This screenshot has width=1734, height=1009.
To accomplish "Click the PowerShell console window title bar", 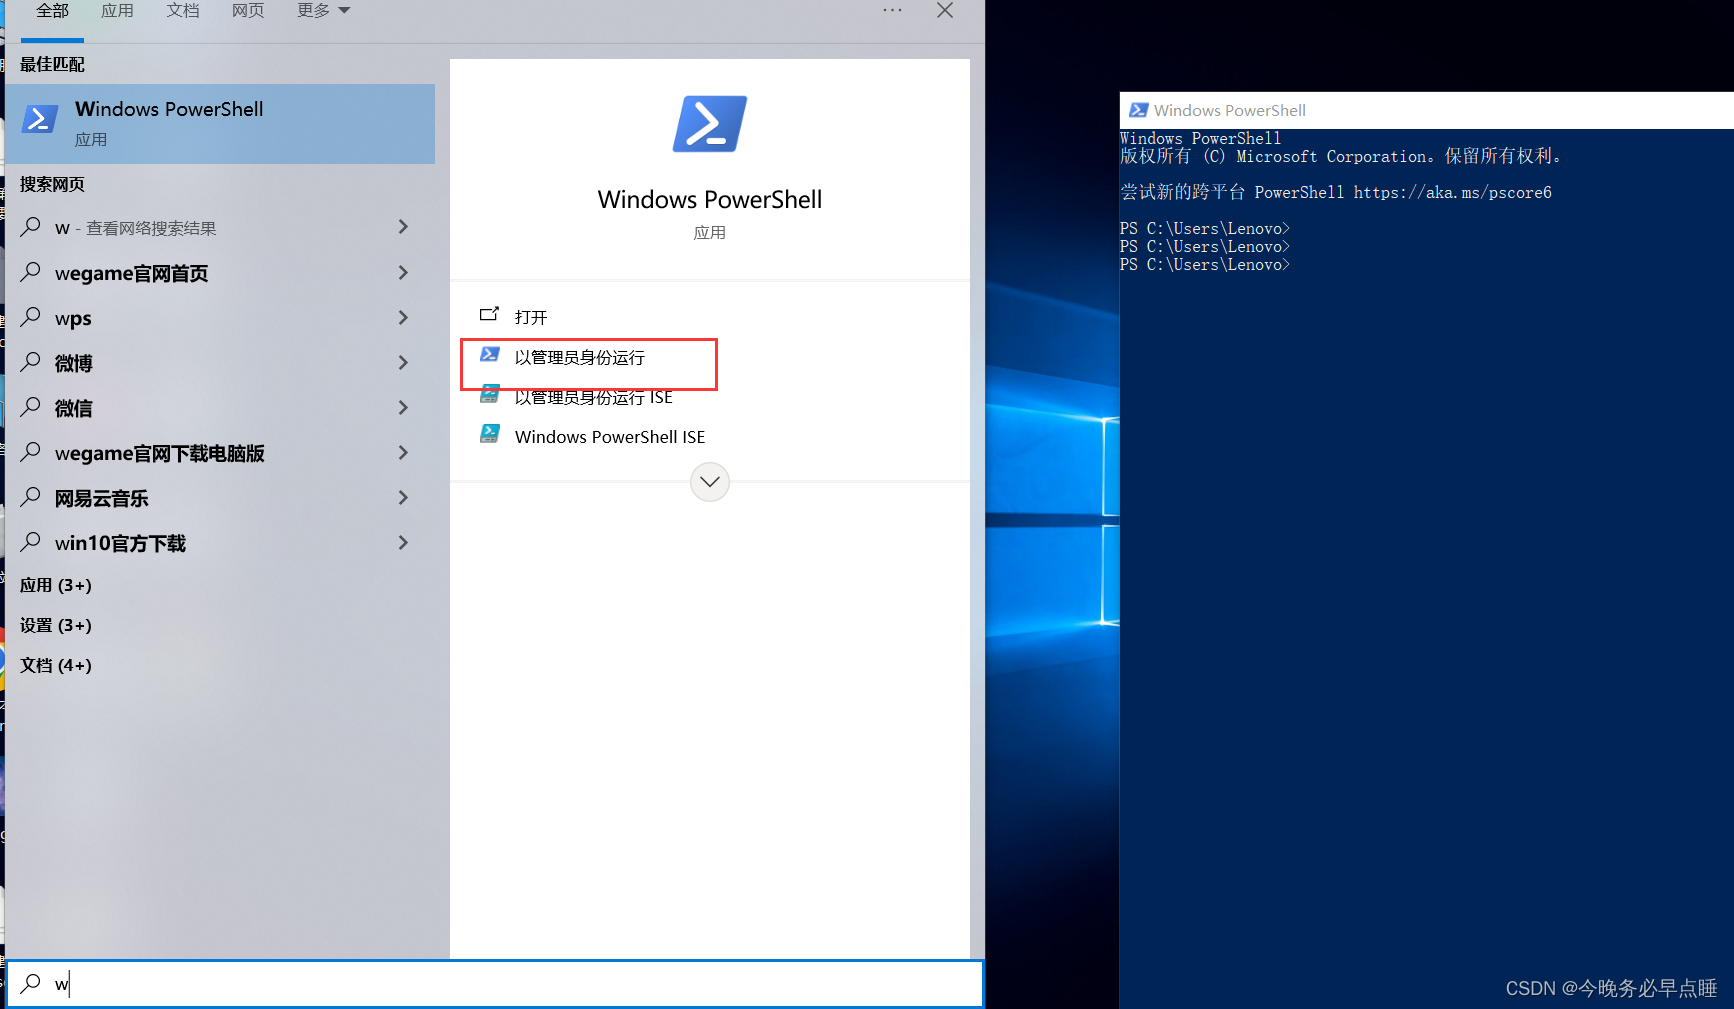I will [x=1427, y=110].
